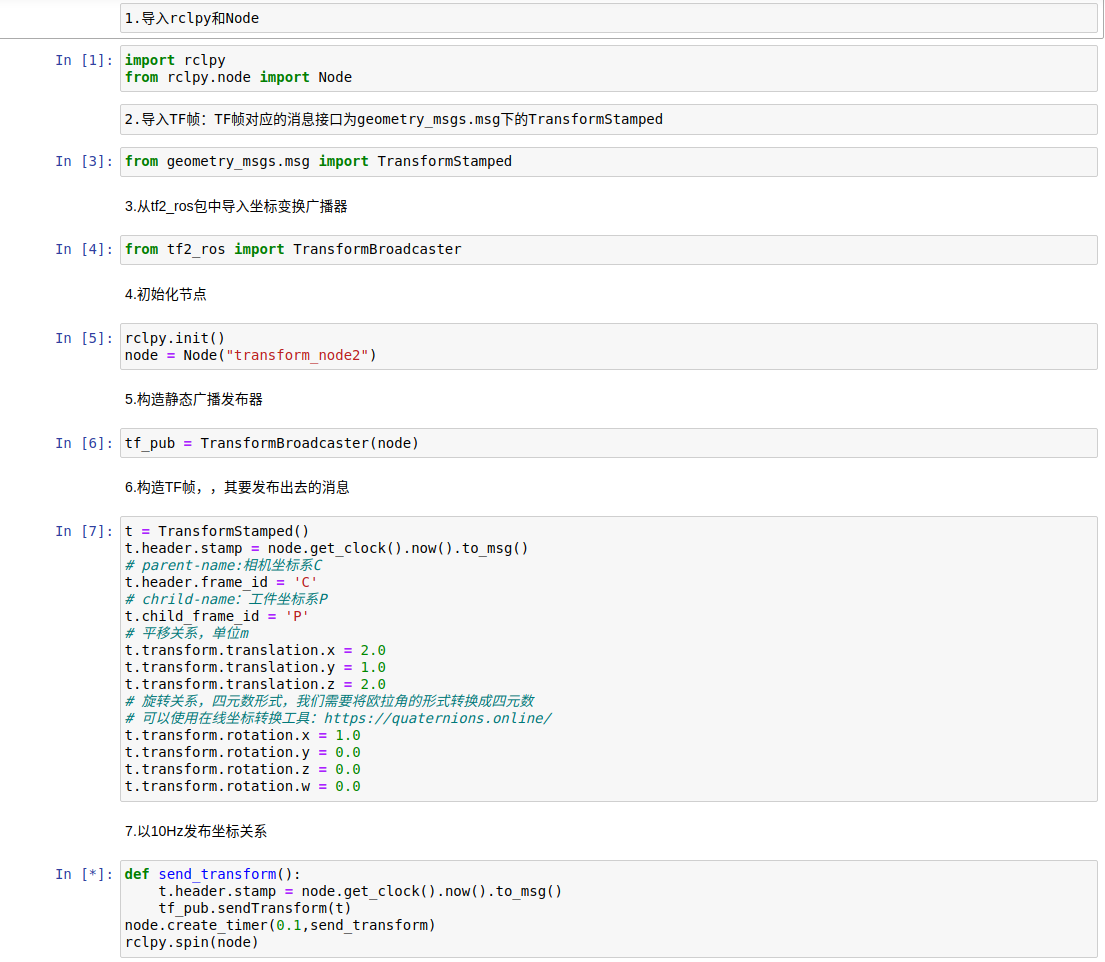The image size is (1105, 962).
Task: Select the In [1] cell prompt
Action: coord(84,61)
